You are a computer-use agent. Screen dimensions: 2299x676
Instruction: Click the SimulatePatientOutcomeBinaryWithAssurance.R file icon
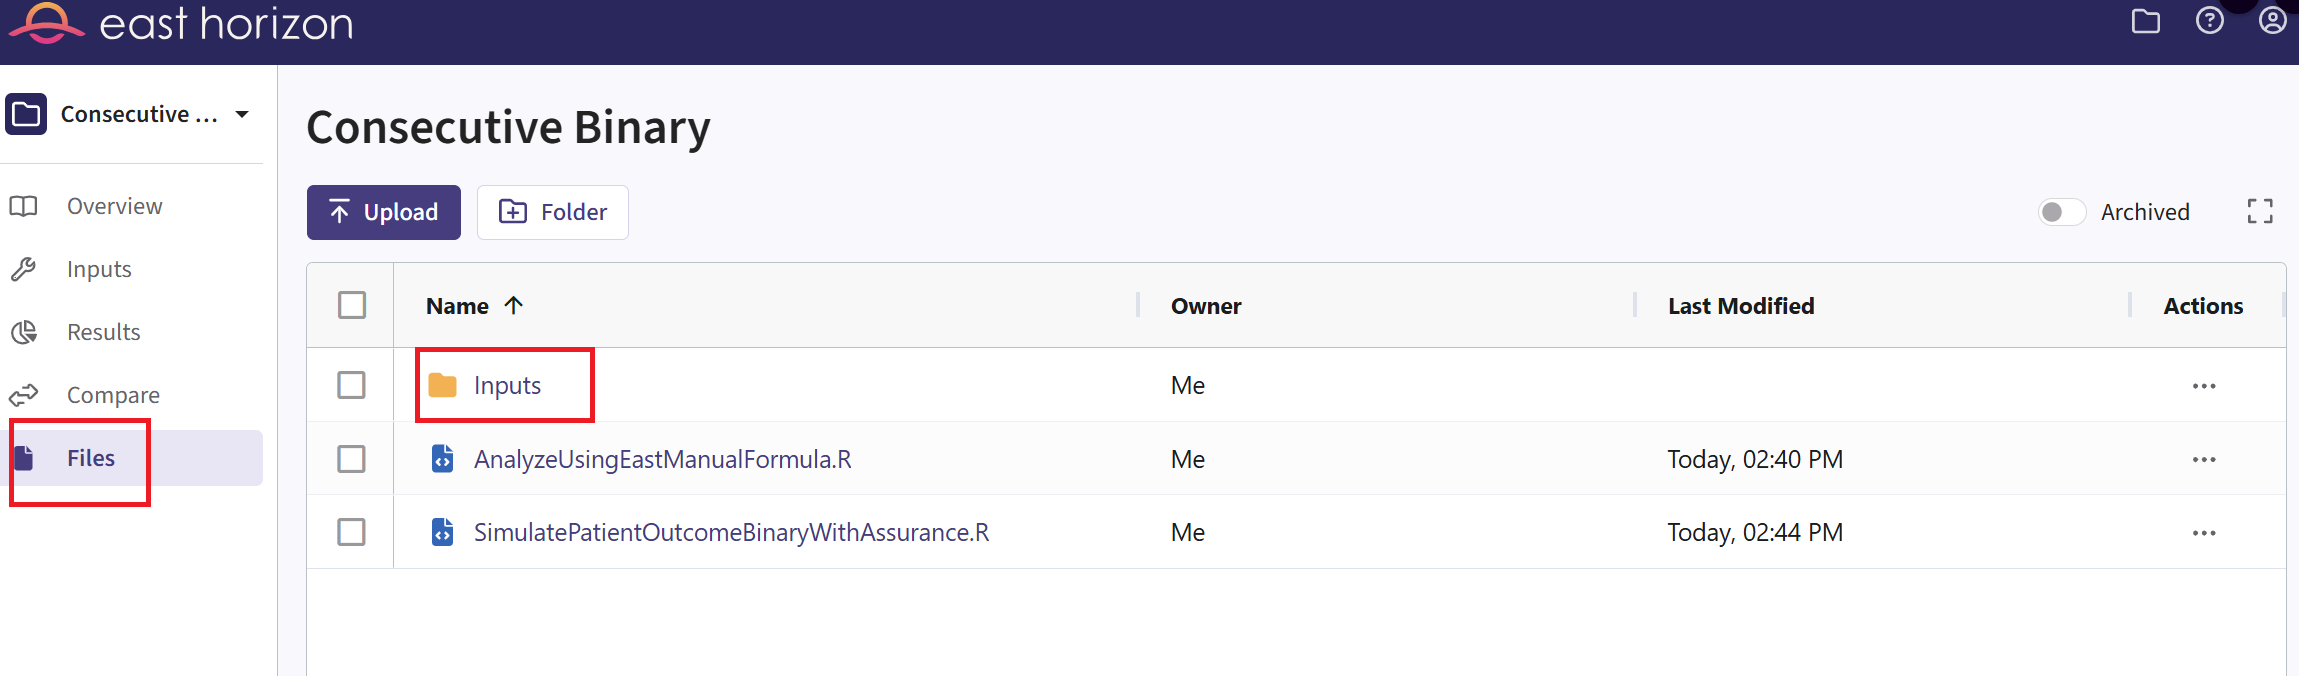point(442,532)
